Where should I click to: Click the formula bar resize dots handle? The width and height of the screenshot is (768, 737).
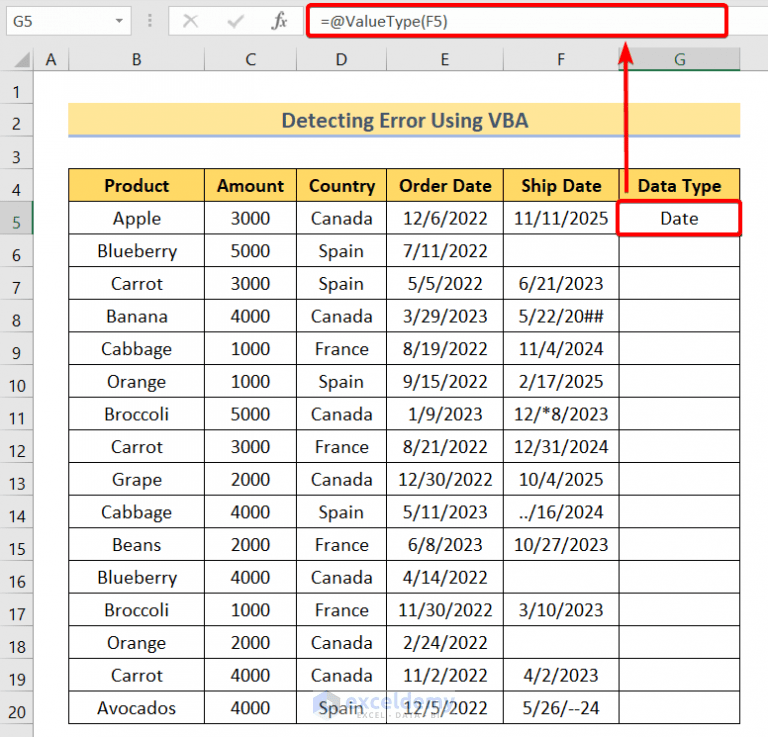(x=150, y=21)
